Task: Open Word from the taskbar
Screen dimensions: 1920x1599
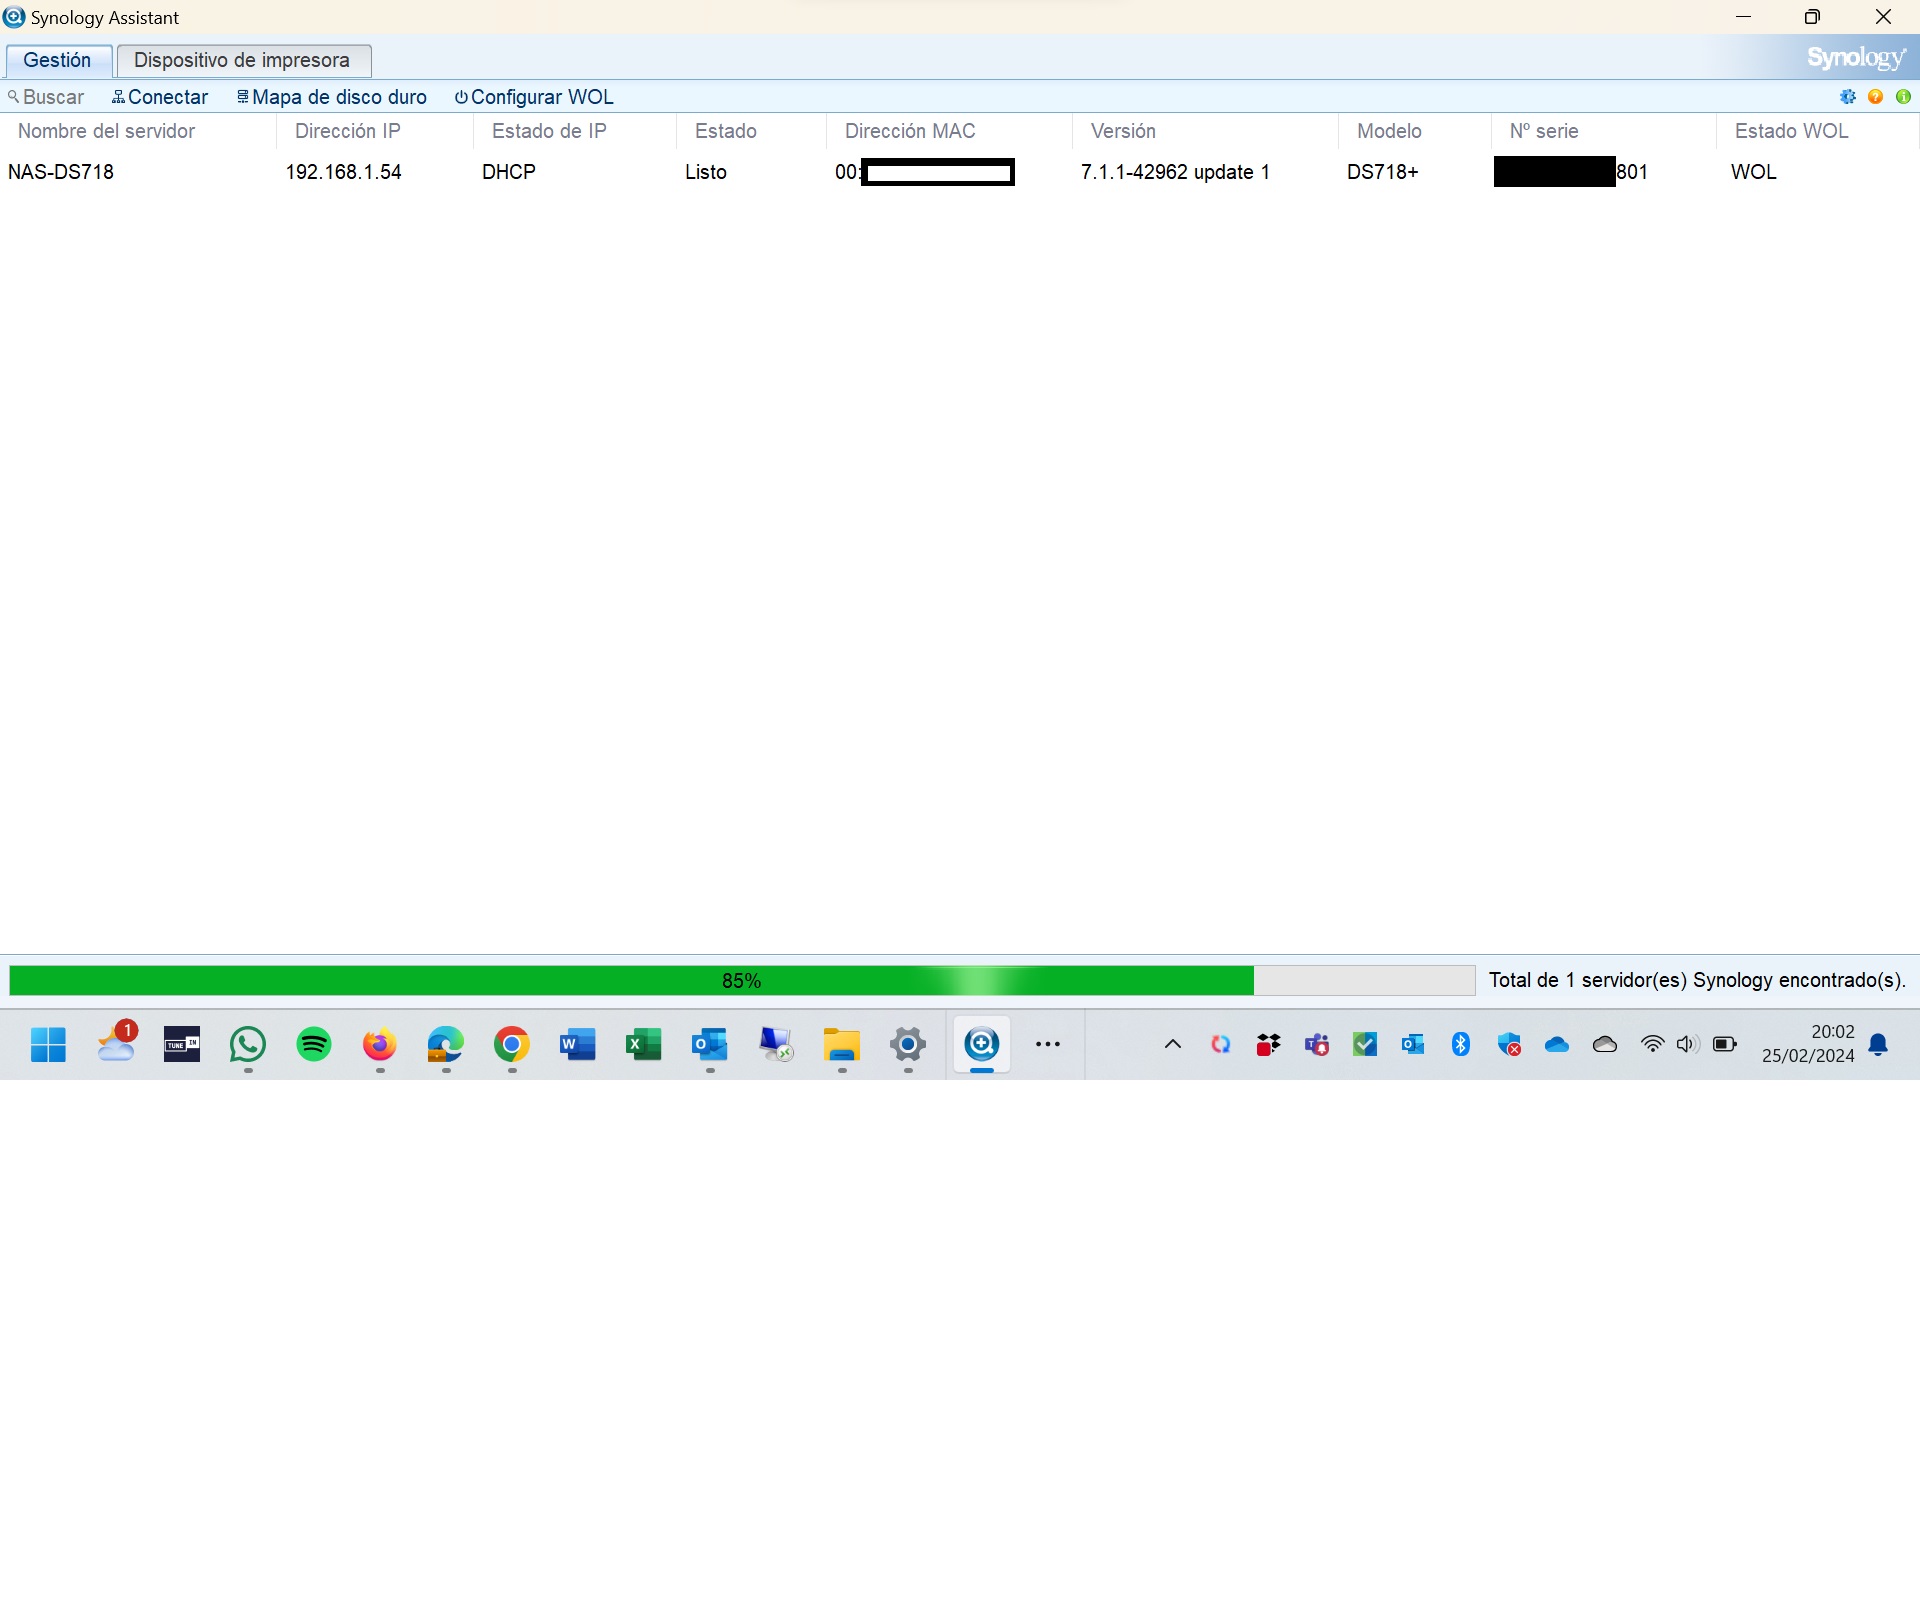Action: tap(578, 1045)
